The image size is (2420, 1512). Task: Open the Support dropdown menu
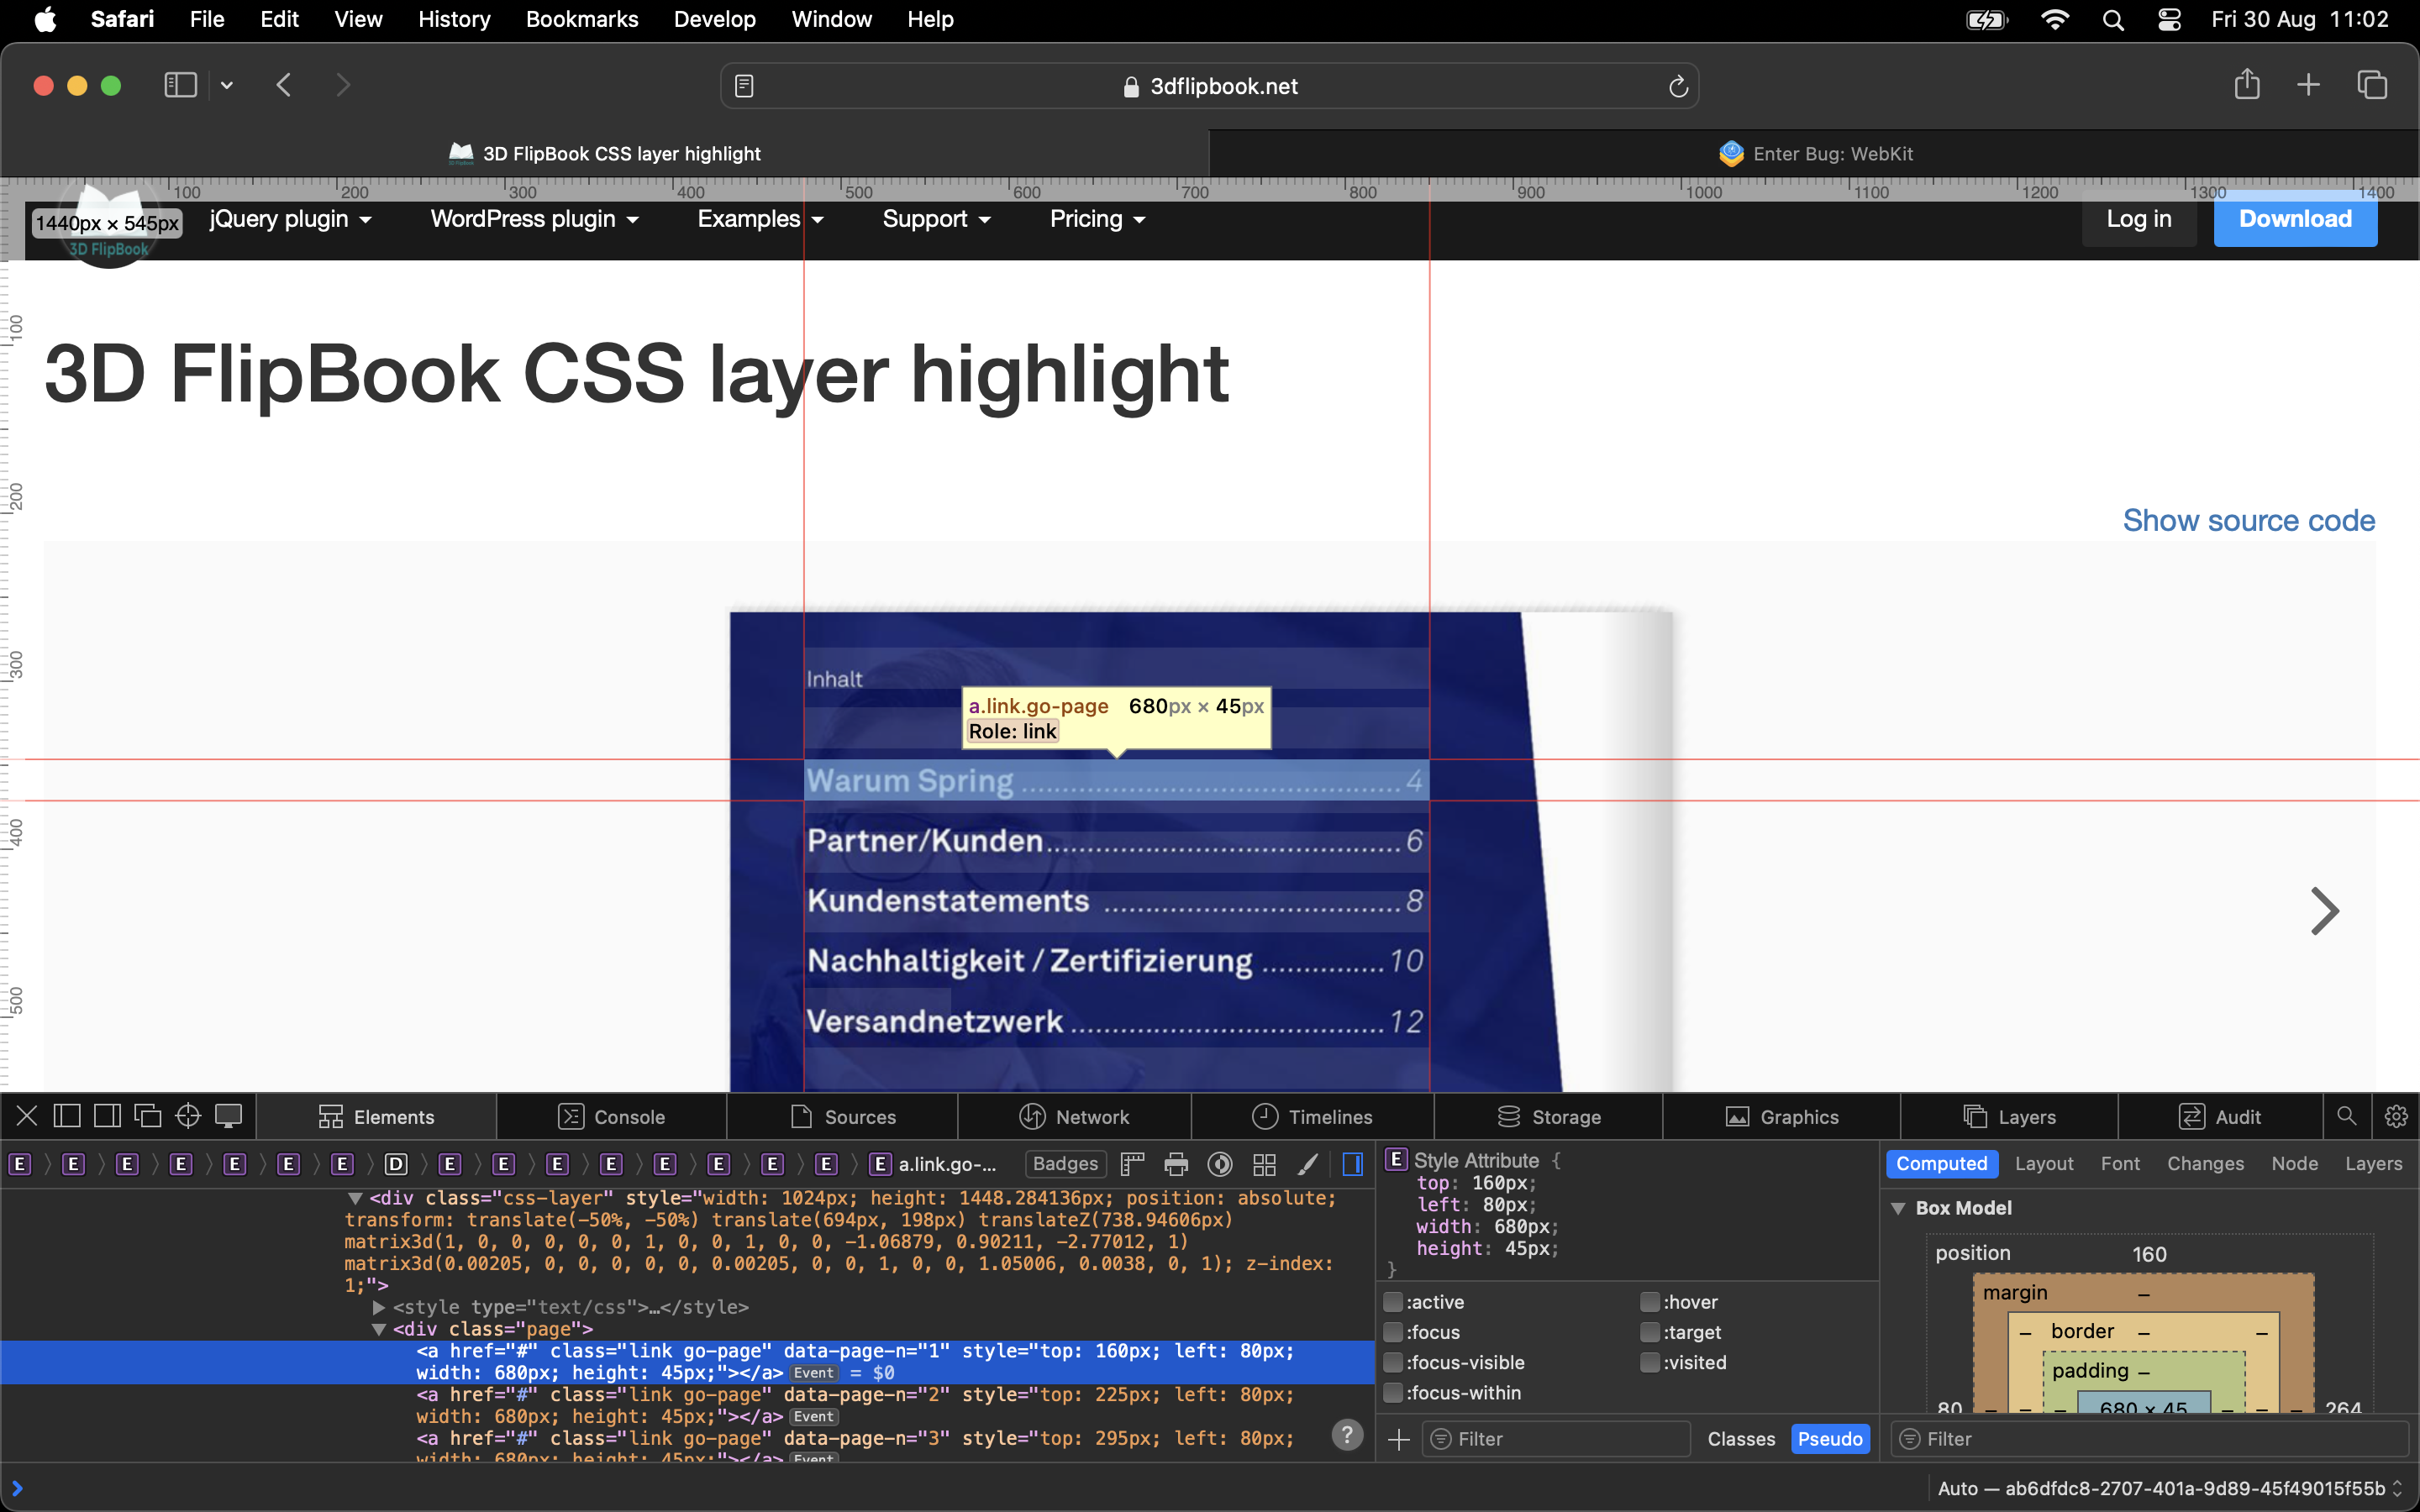point(936,219)
